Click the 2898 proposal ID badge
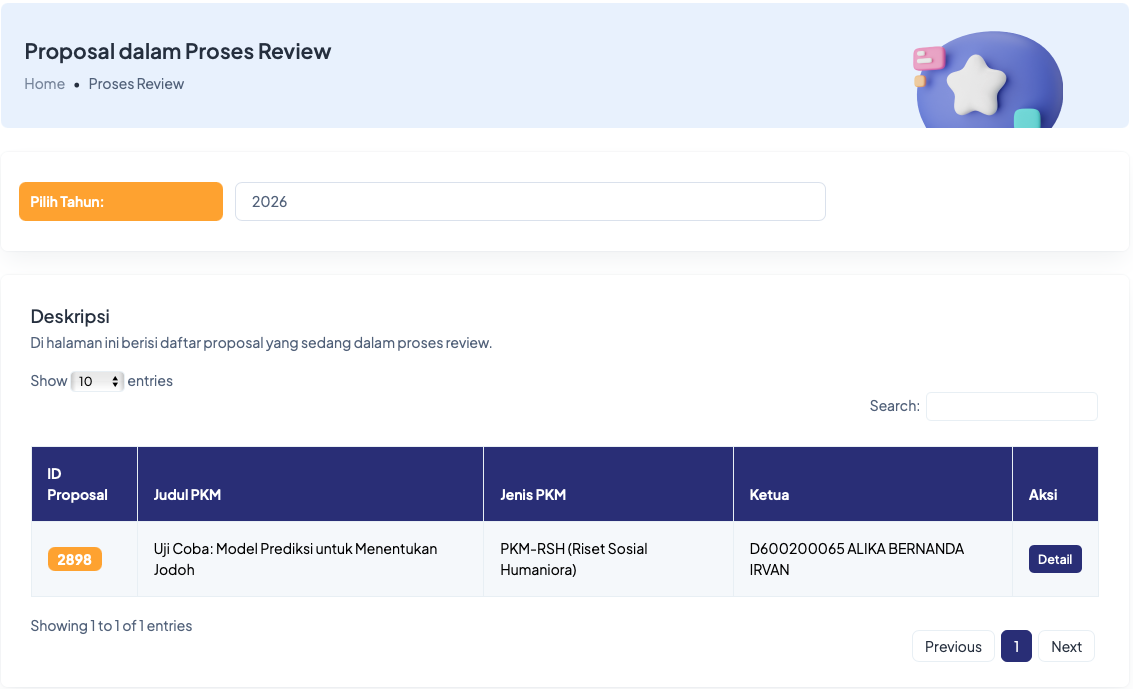Screen dimensions: 1133x689 [x=74, y=559]
